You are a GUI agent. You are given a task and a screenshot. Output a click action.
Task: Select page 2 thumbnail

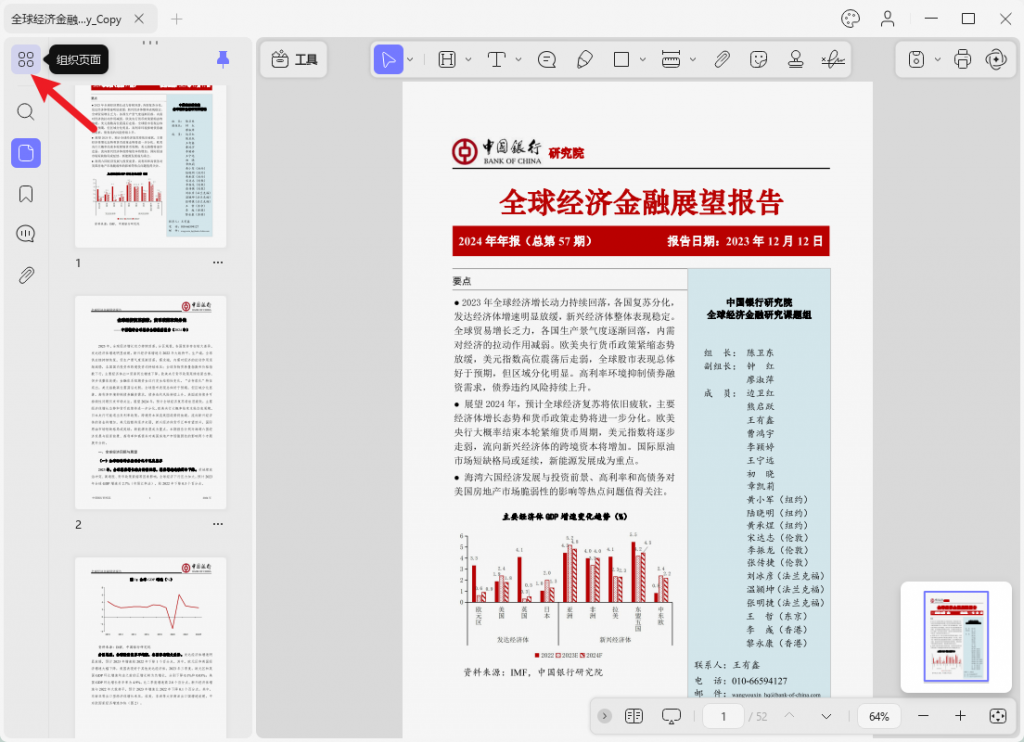click(x=151, y=402)
